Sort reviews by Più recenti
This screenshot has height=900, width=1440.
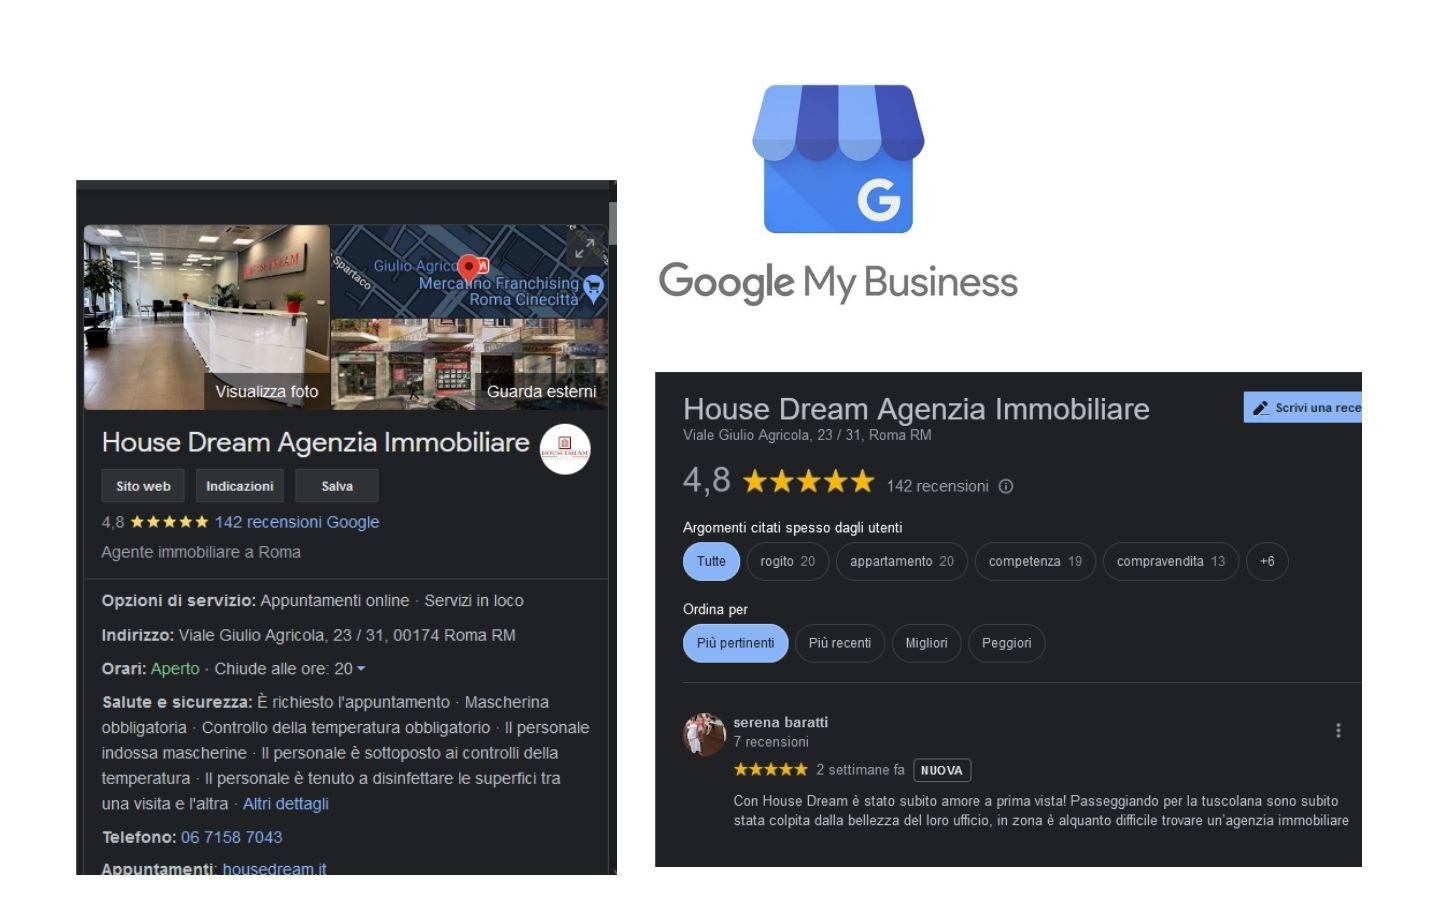840,643
